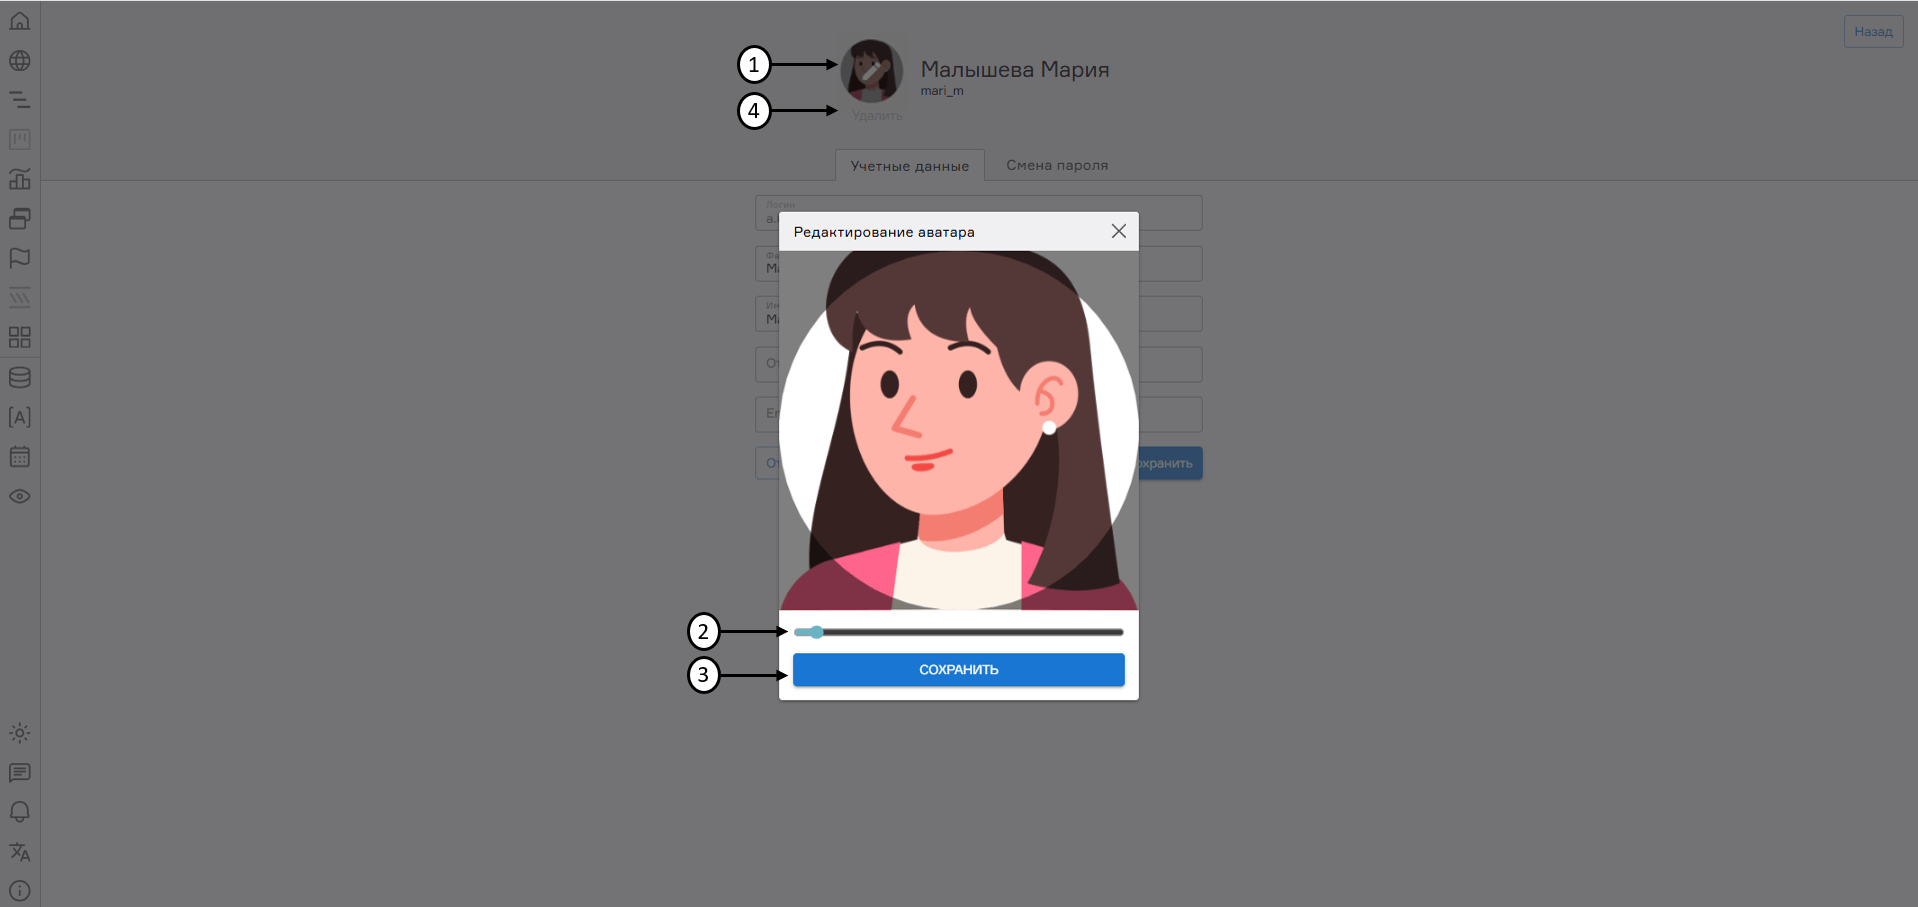Open the Home section in the sidebar
This screenshot has height=907, width=1918.
coord(20,20)
